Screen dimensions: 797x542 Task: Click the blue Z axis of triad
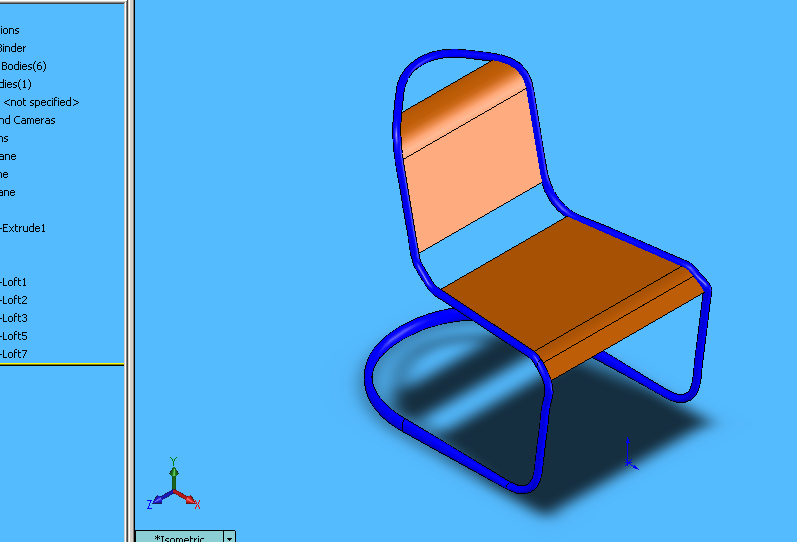[x=160, y=499]
